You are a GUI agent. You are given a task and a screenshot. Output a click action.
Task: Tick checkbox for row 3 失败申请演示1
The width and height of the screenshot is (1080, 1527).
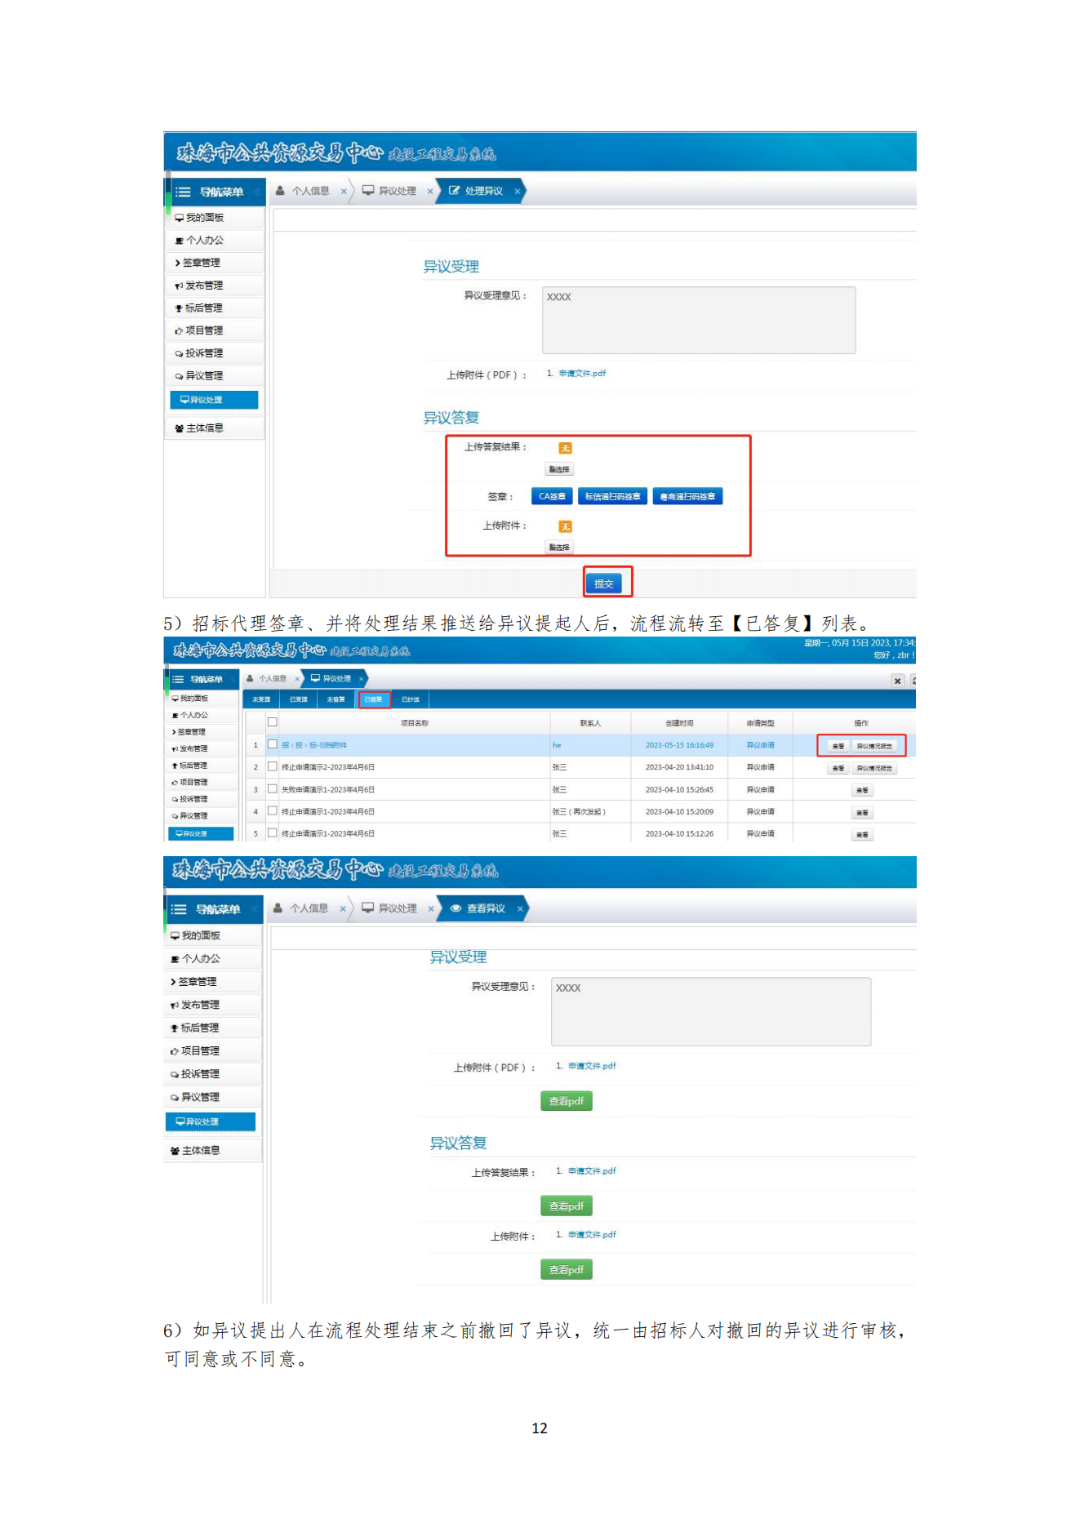tap(272, 788)
